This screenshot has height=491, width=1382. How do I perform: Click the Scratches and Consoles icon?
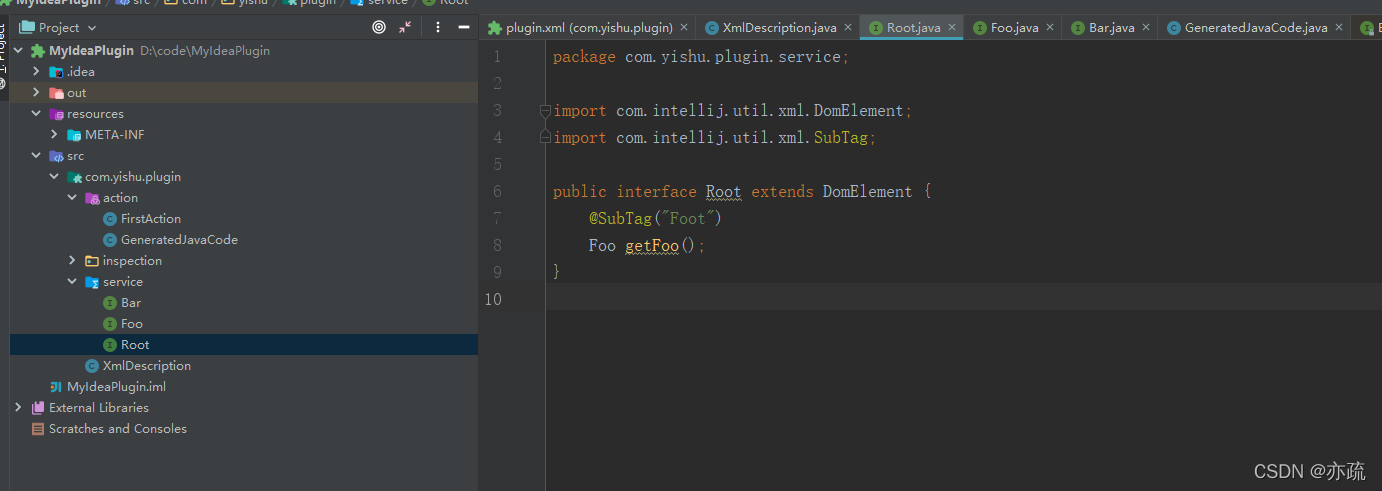click(x=38, y=429)
